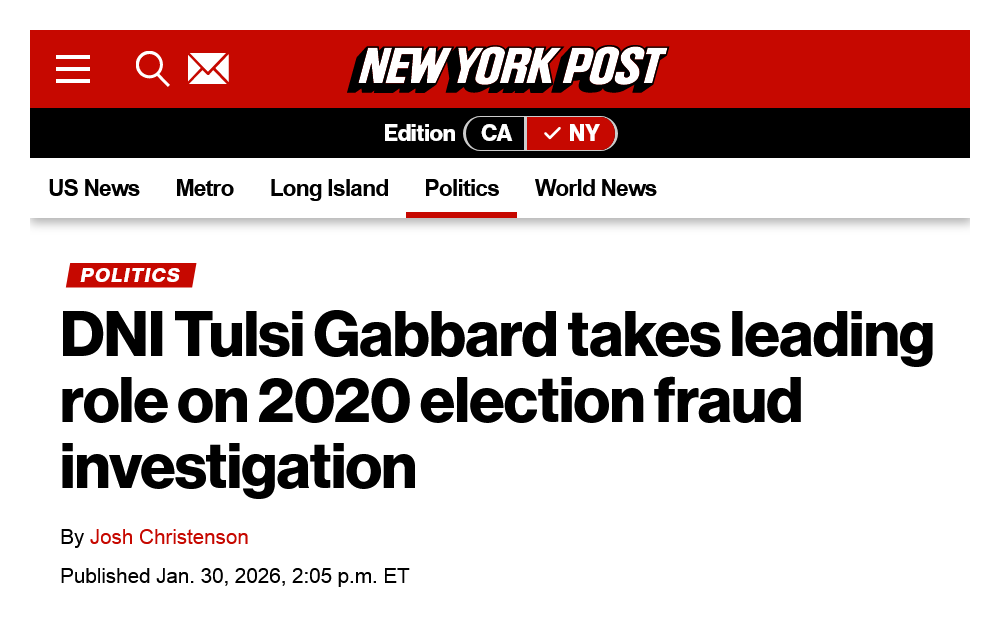The height and width of the screenshot is (640, 1000).
Task: Click the DNI Tulsi Gabbard article headline
Action: click(x=496, y=337)
